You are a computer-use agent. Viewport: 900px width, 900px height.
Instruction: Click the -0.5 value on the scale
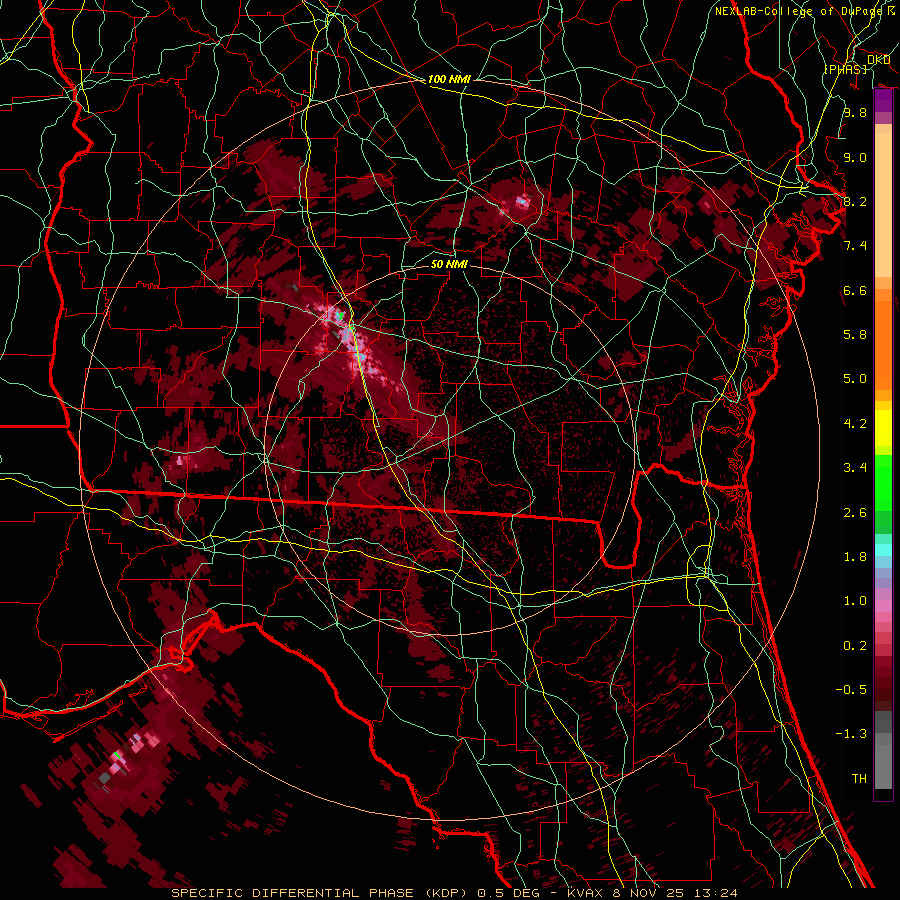851,690
